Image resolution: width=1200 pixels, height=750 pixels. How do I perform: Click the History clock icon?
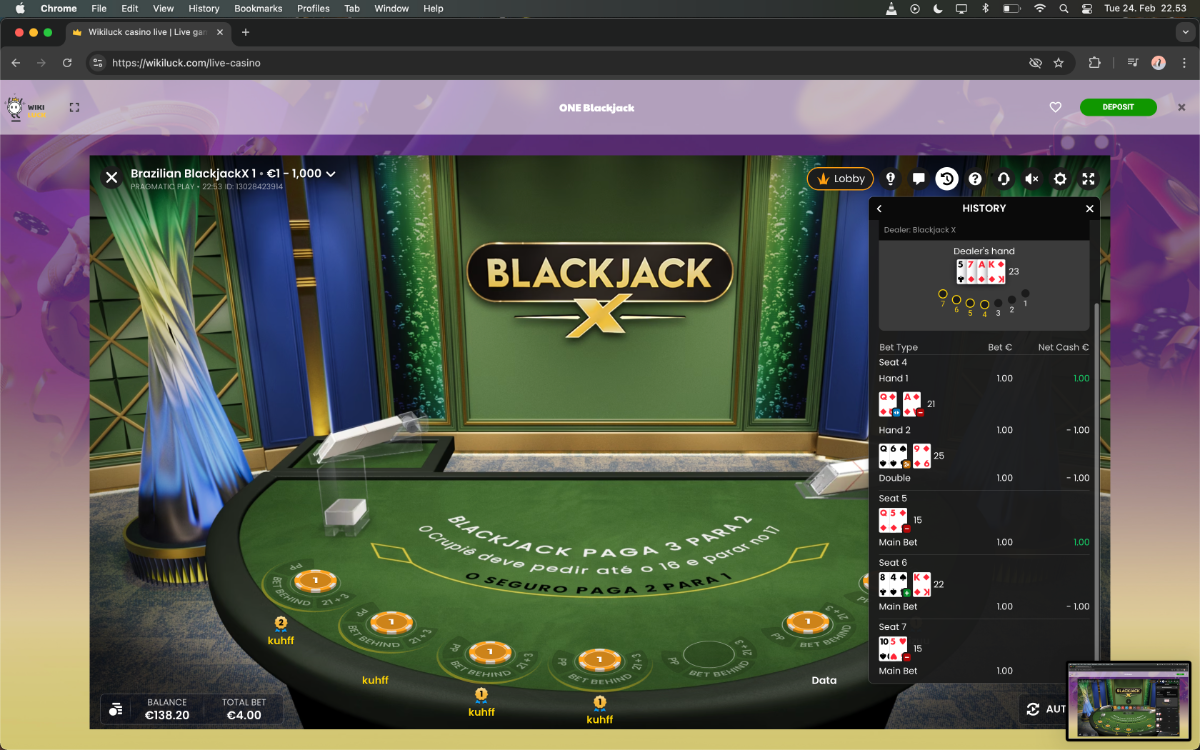(x=946, y=179)
